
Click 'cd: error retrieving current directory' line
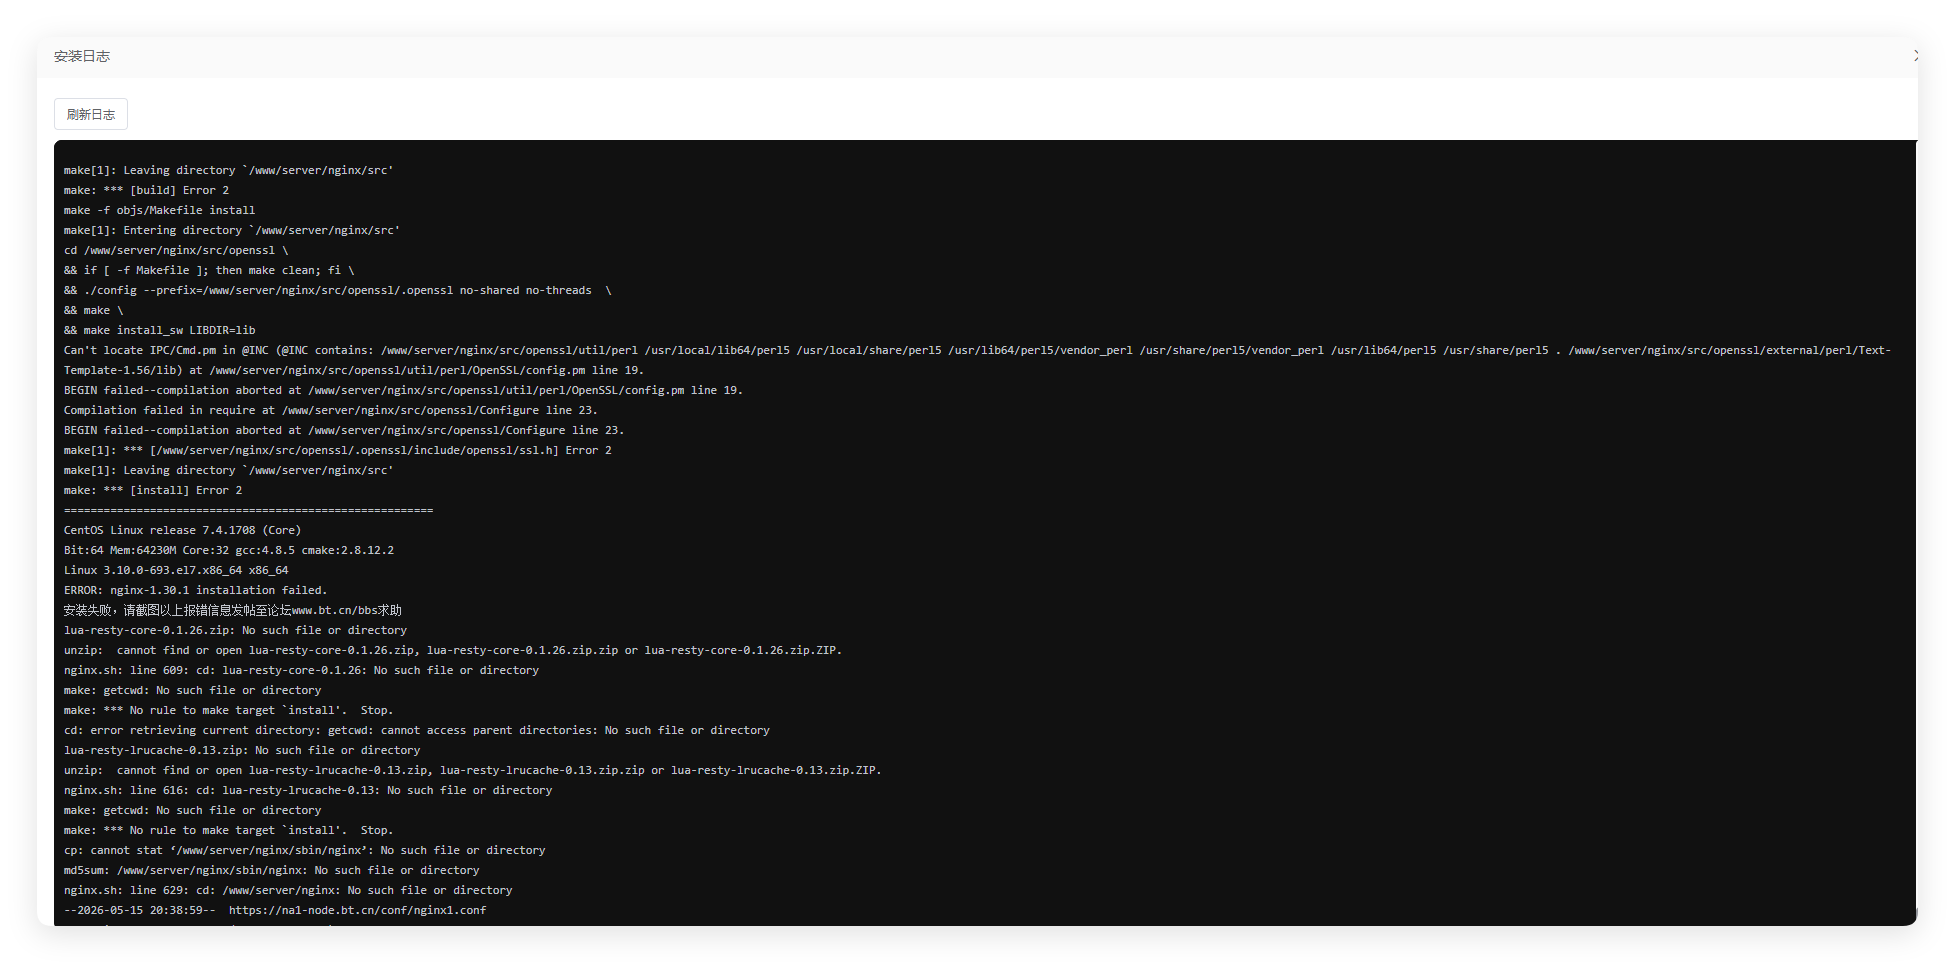(x=417, y=730)
